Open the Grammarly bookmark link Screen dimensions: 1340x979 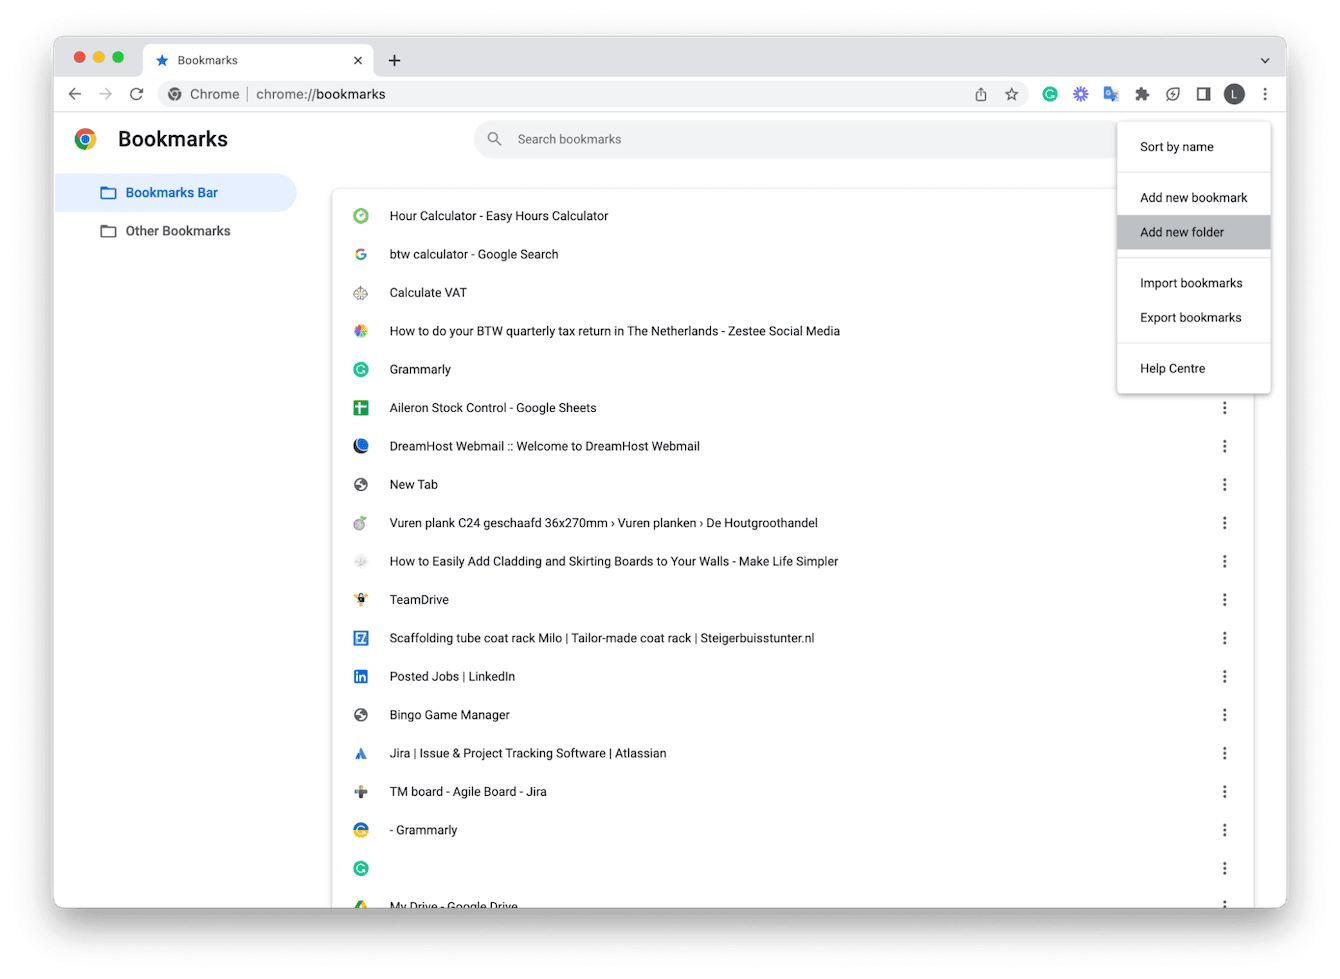tap(419, 369)
